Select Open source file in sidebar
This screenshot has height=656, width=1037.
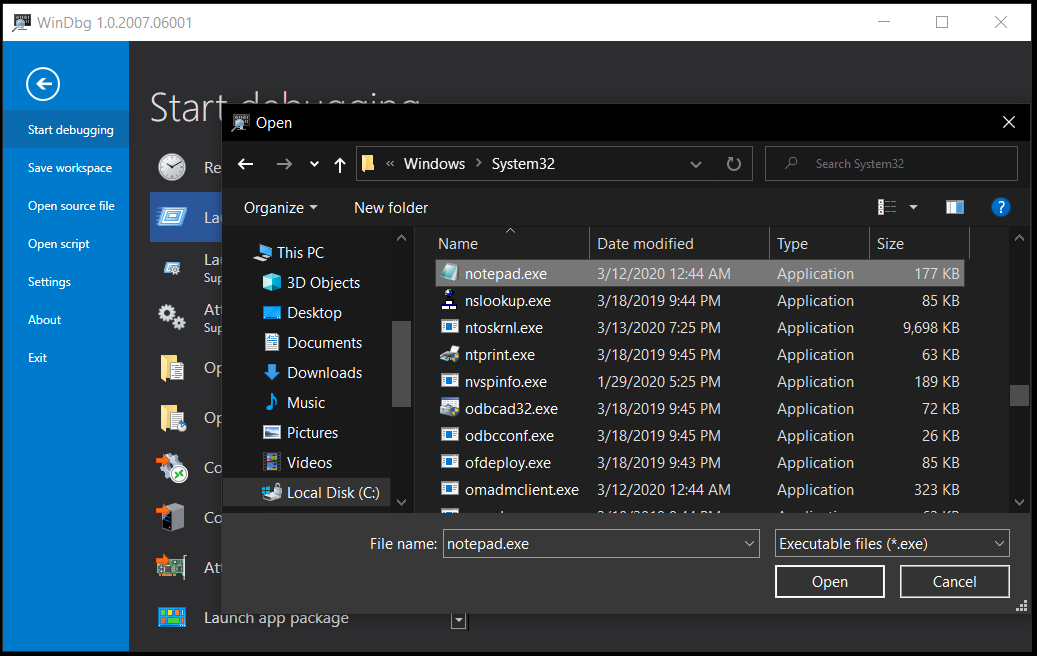(71, 206)
